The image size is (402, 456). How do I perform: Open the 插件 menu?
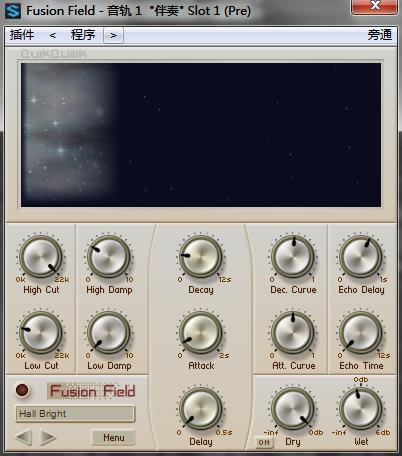pos(22,35)
